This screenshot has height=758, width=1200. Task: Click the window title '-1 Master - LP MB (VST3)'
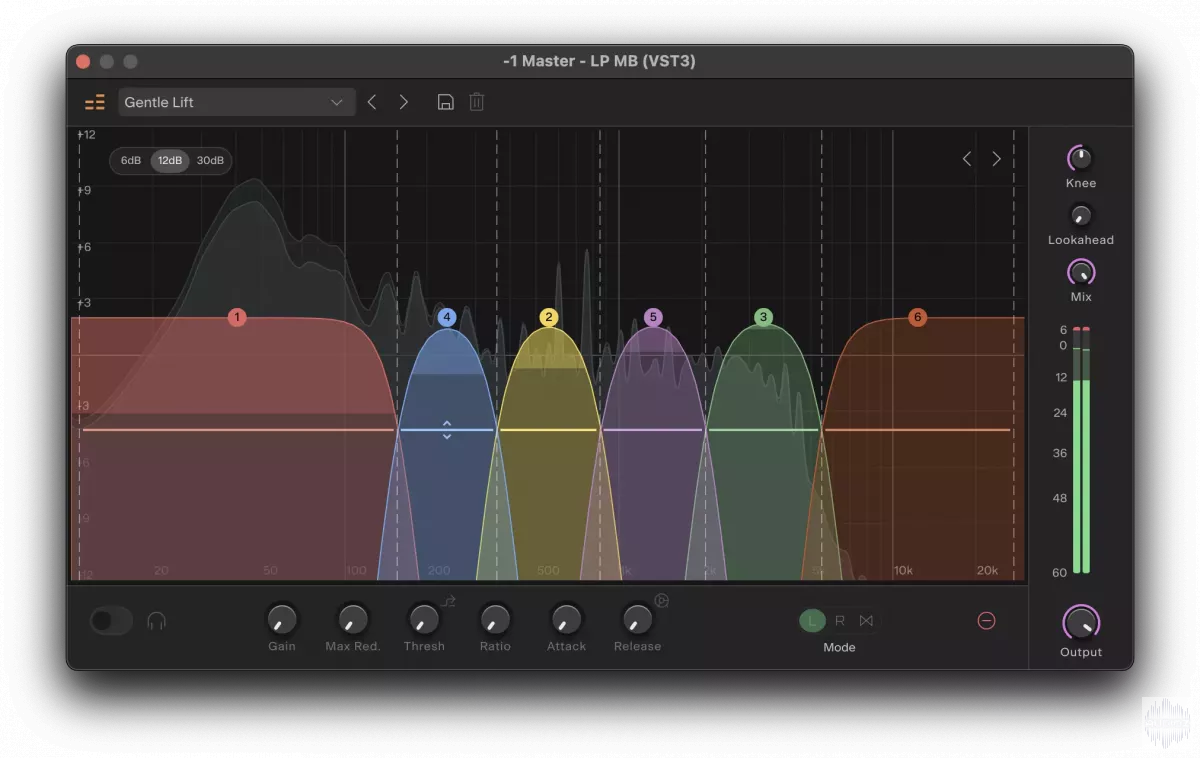click(x=599, y=61)
